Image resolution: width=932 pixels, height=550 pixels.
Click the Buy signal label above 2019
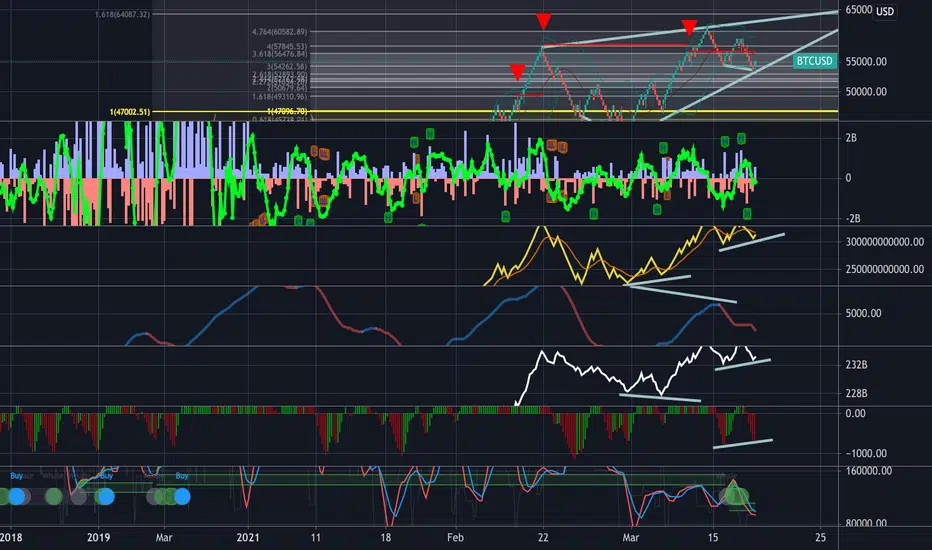pyautogui.click(x=106, y=476)
